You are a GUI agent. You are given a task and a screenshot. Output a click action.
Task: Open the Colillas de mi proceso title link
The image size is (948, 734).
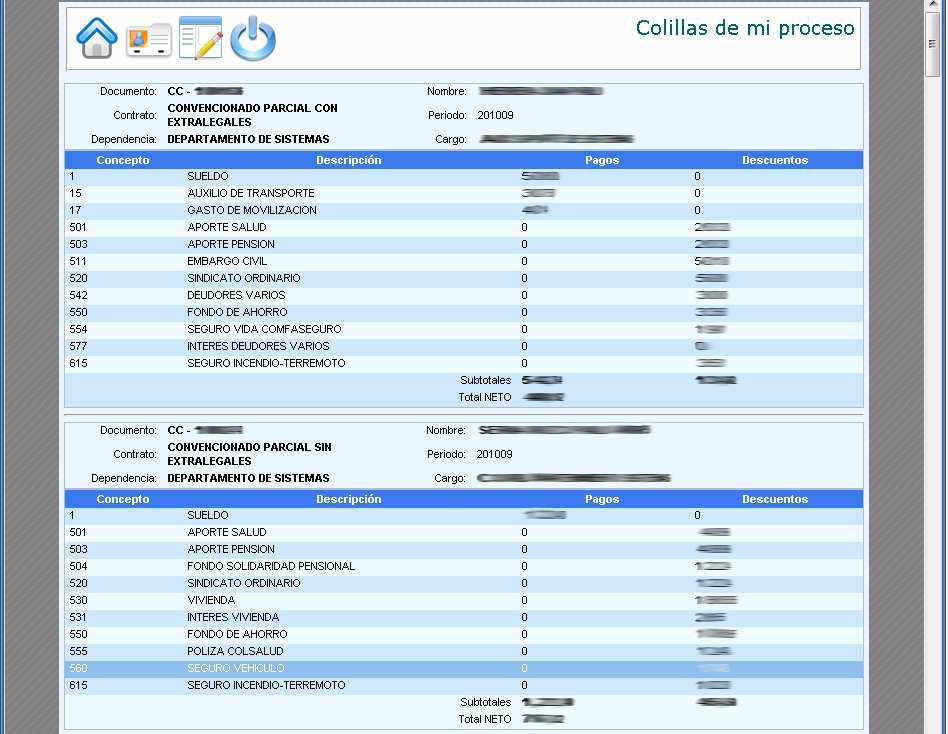(x=745, y=28)
